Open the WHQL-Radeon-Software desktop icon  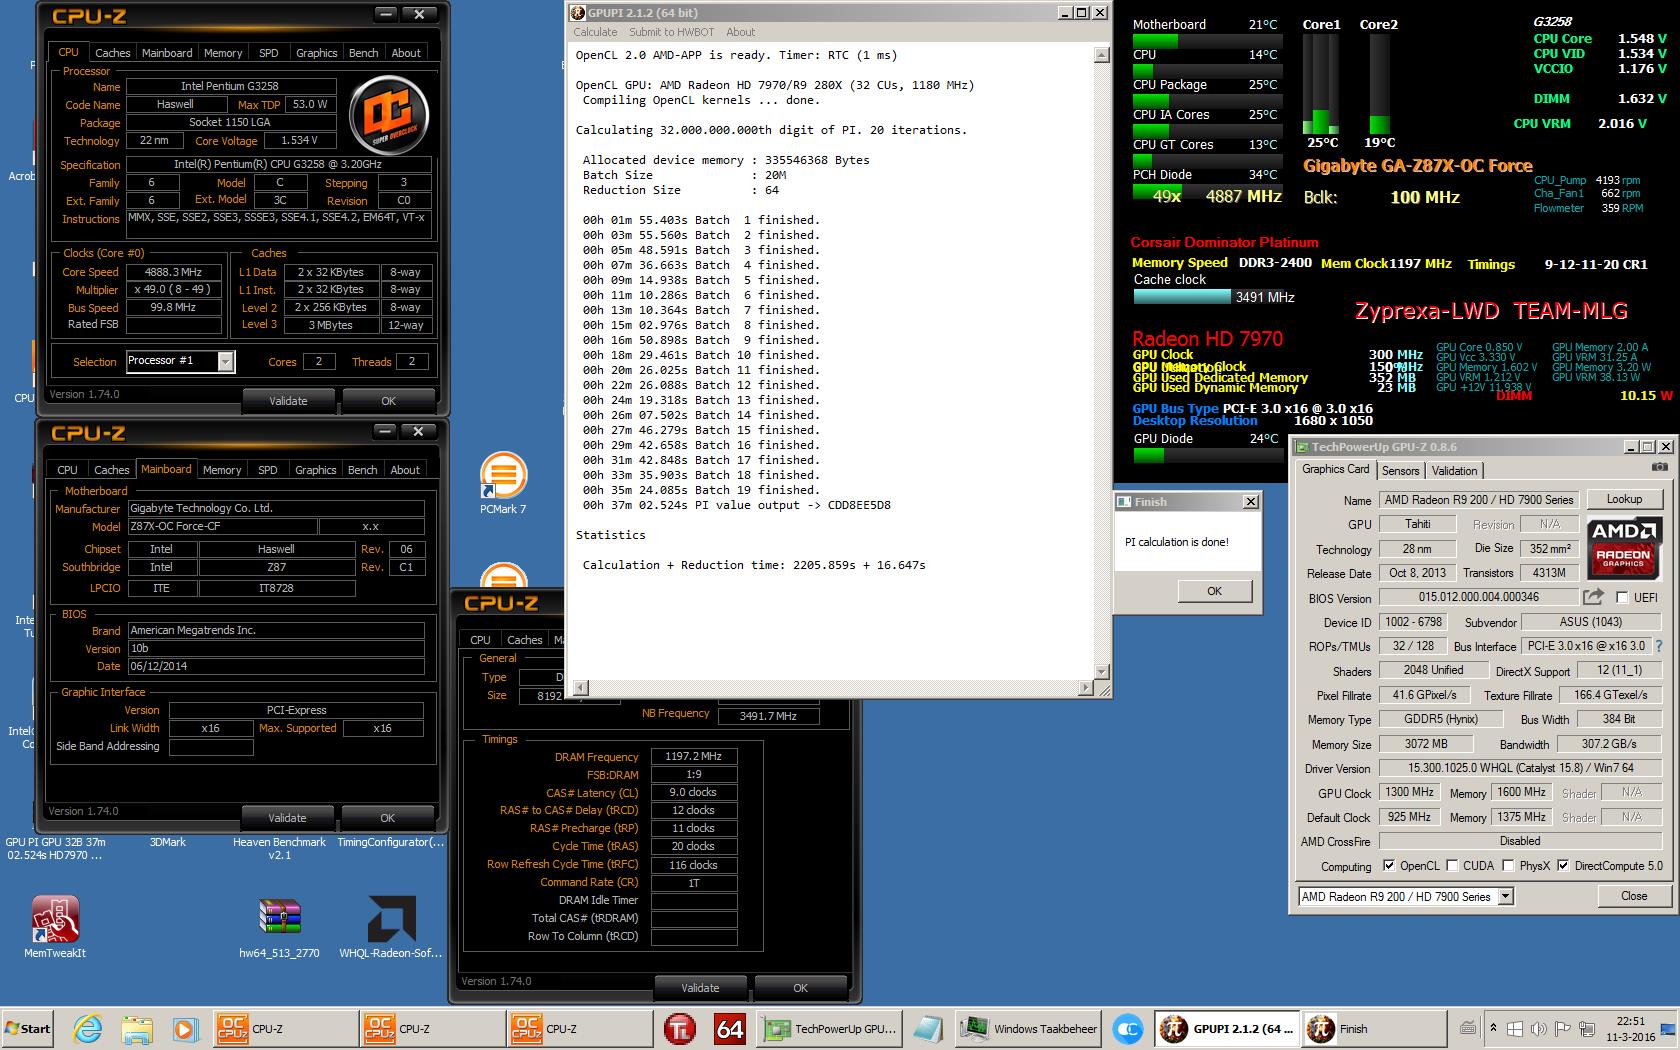(x=391, y=927)
